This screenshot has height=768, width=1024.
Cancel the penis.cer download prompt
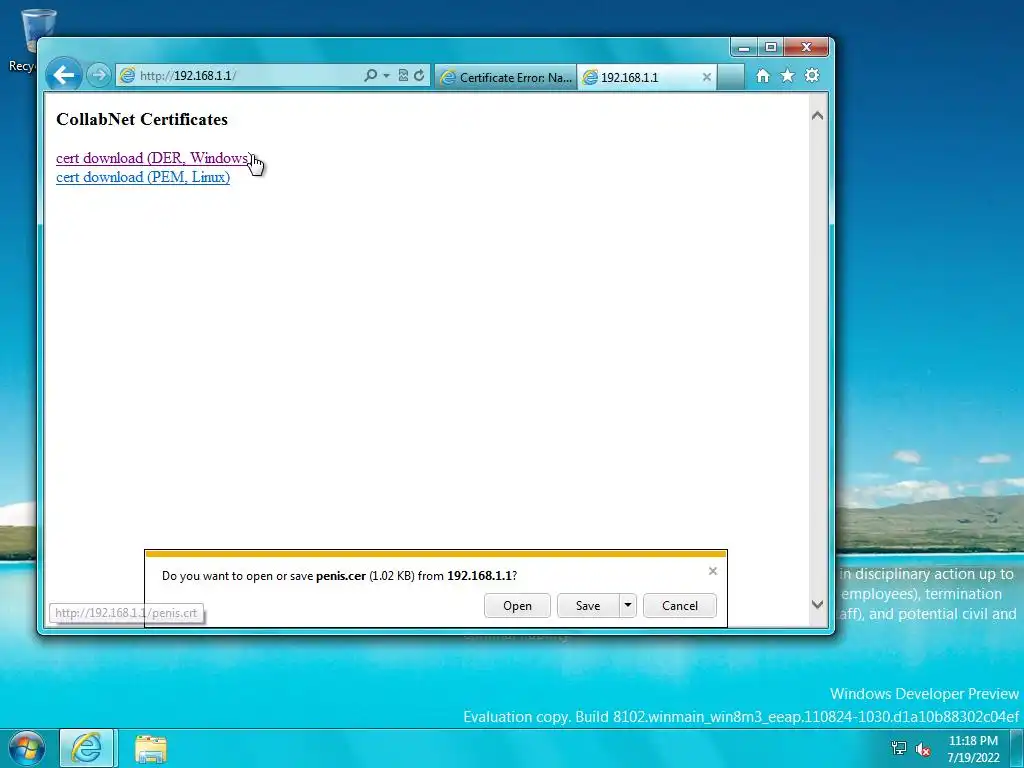pyautogui.click(x=680, y=605)
